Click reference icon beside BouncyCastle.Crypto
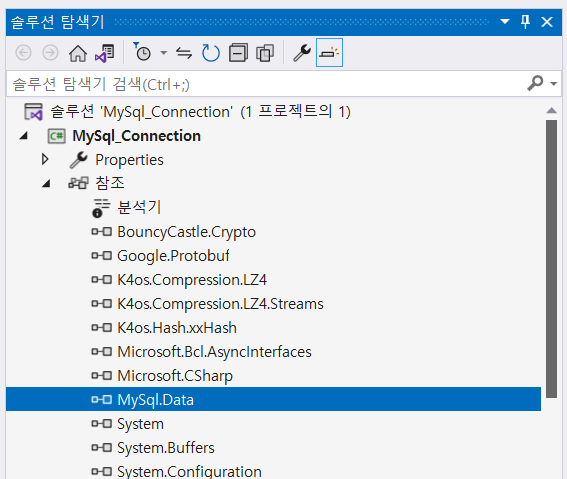Screen dimensions: 567x479 tap(102, 231)
